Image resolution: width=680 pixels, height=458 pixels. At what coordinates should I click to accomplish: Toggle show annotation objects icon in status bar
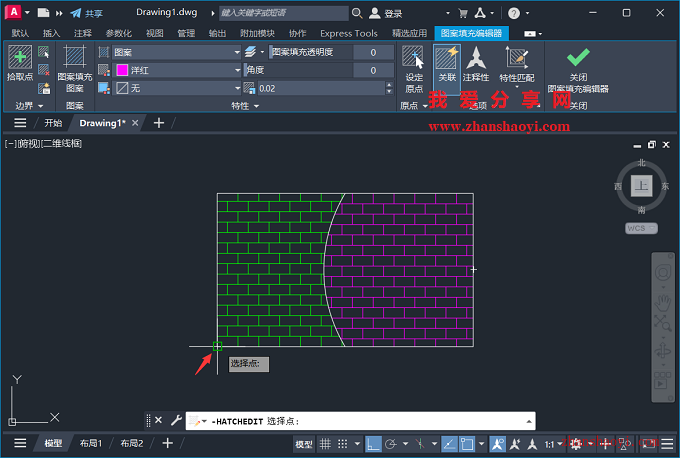click(497, 444)
